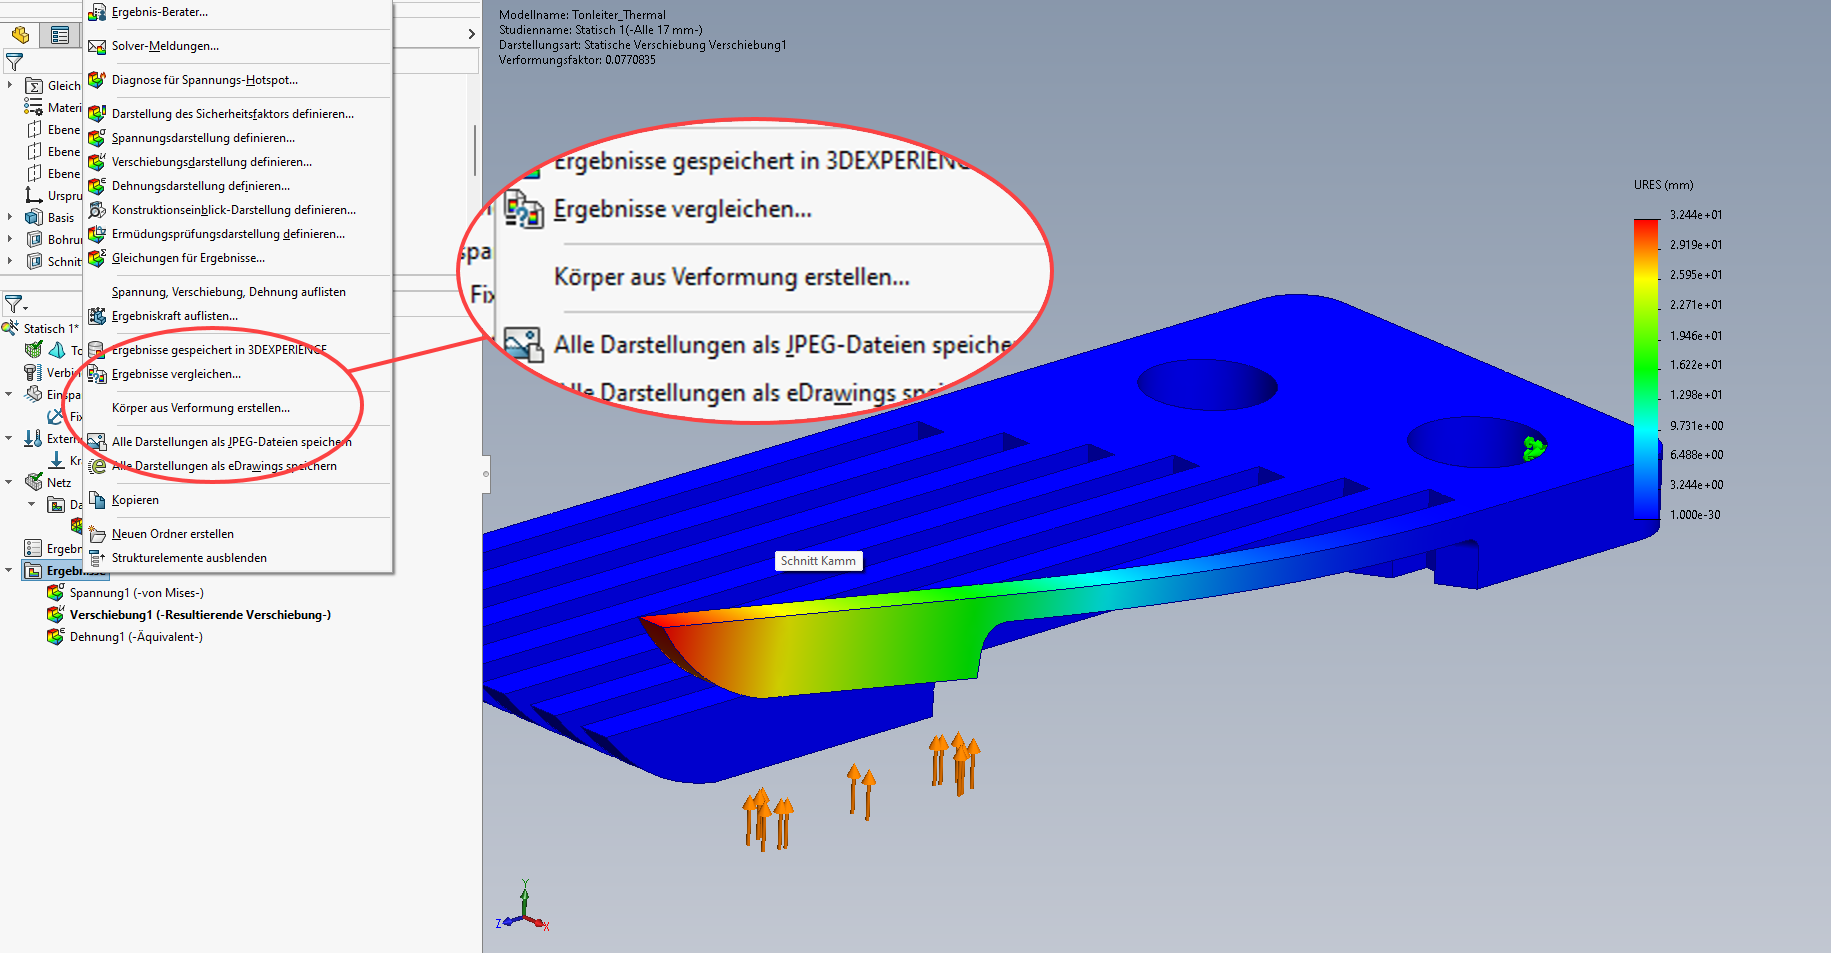This screenshot has height=953, width=1831.
Task: Collapse the Ergebnisse results folder
Action: [9, 570]
